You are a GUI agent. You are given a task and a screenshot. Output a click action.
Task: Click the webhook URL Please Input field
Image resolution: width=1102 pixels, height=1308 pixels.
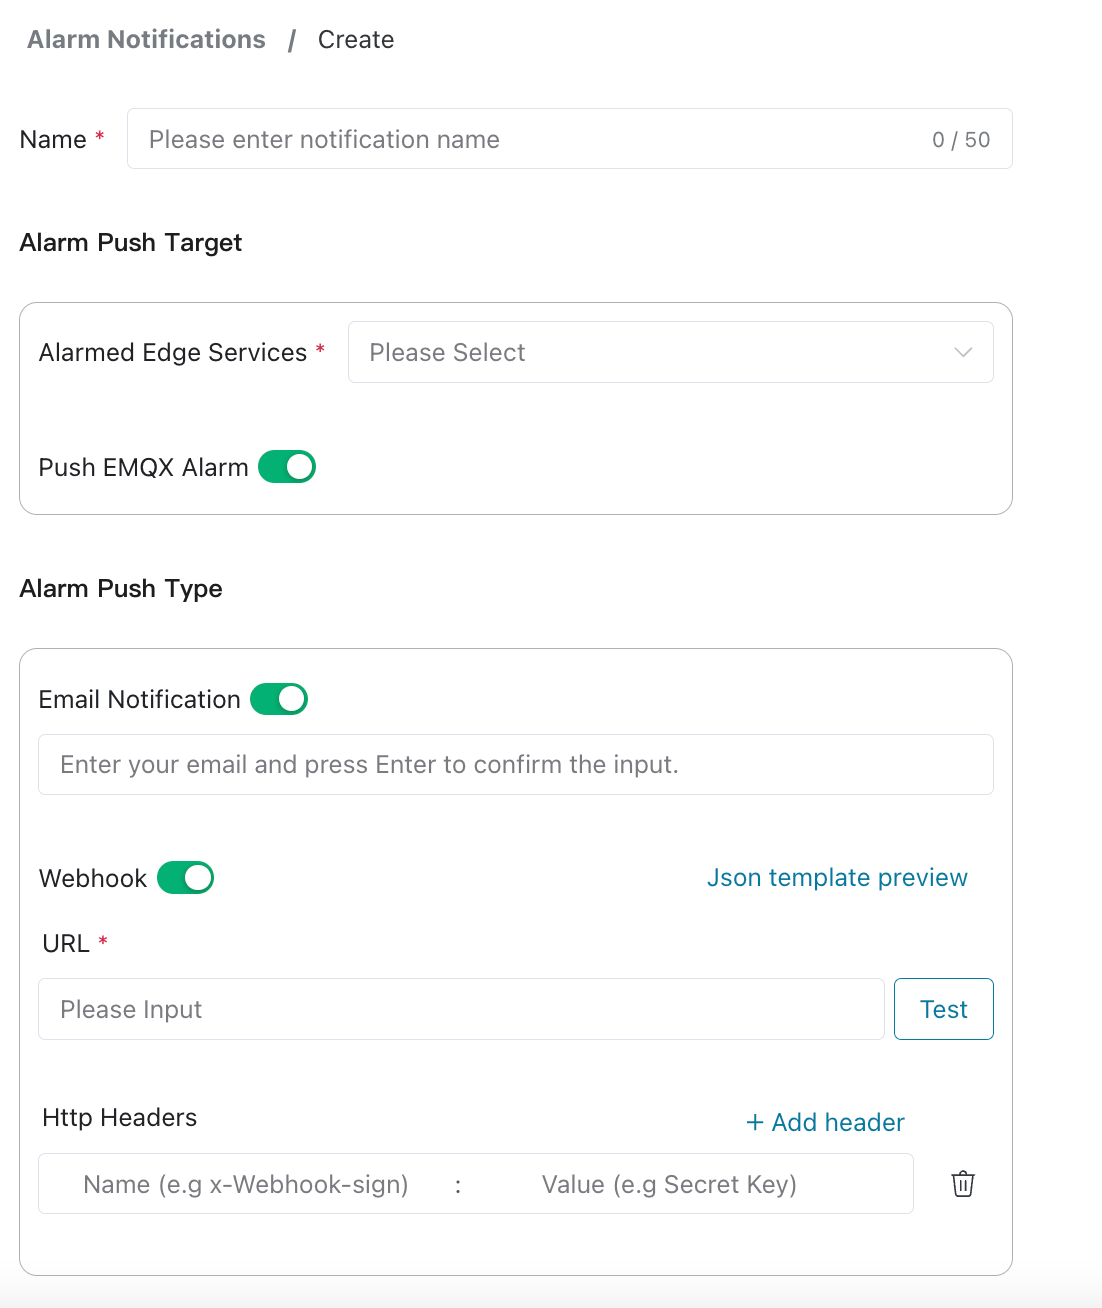point(460,1009)
